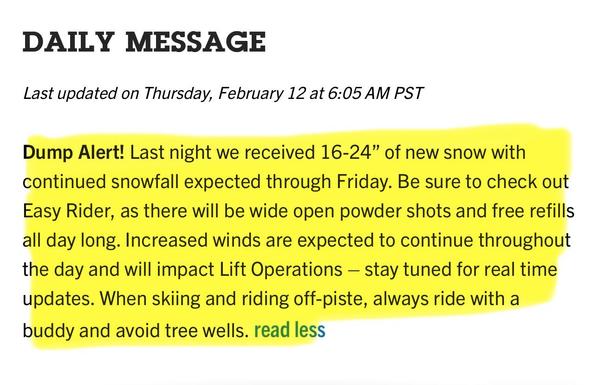Click the phrase "Increased winds"
Viewport: 599px width, 385px height.
click(166, 240)
